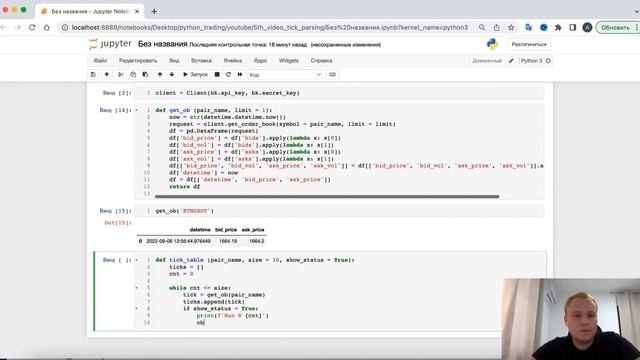The height and width of the screenshot is (360, 640).
Task: Click the ticks.append(tick) code line
Action: (x=214, y=302)
